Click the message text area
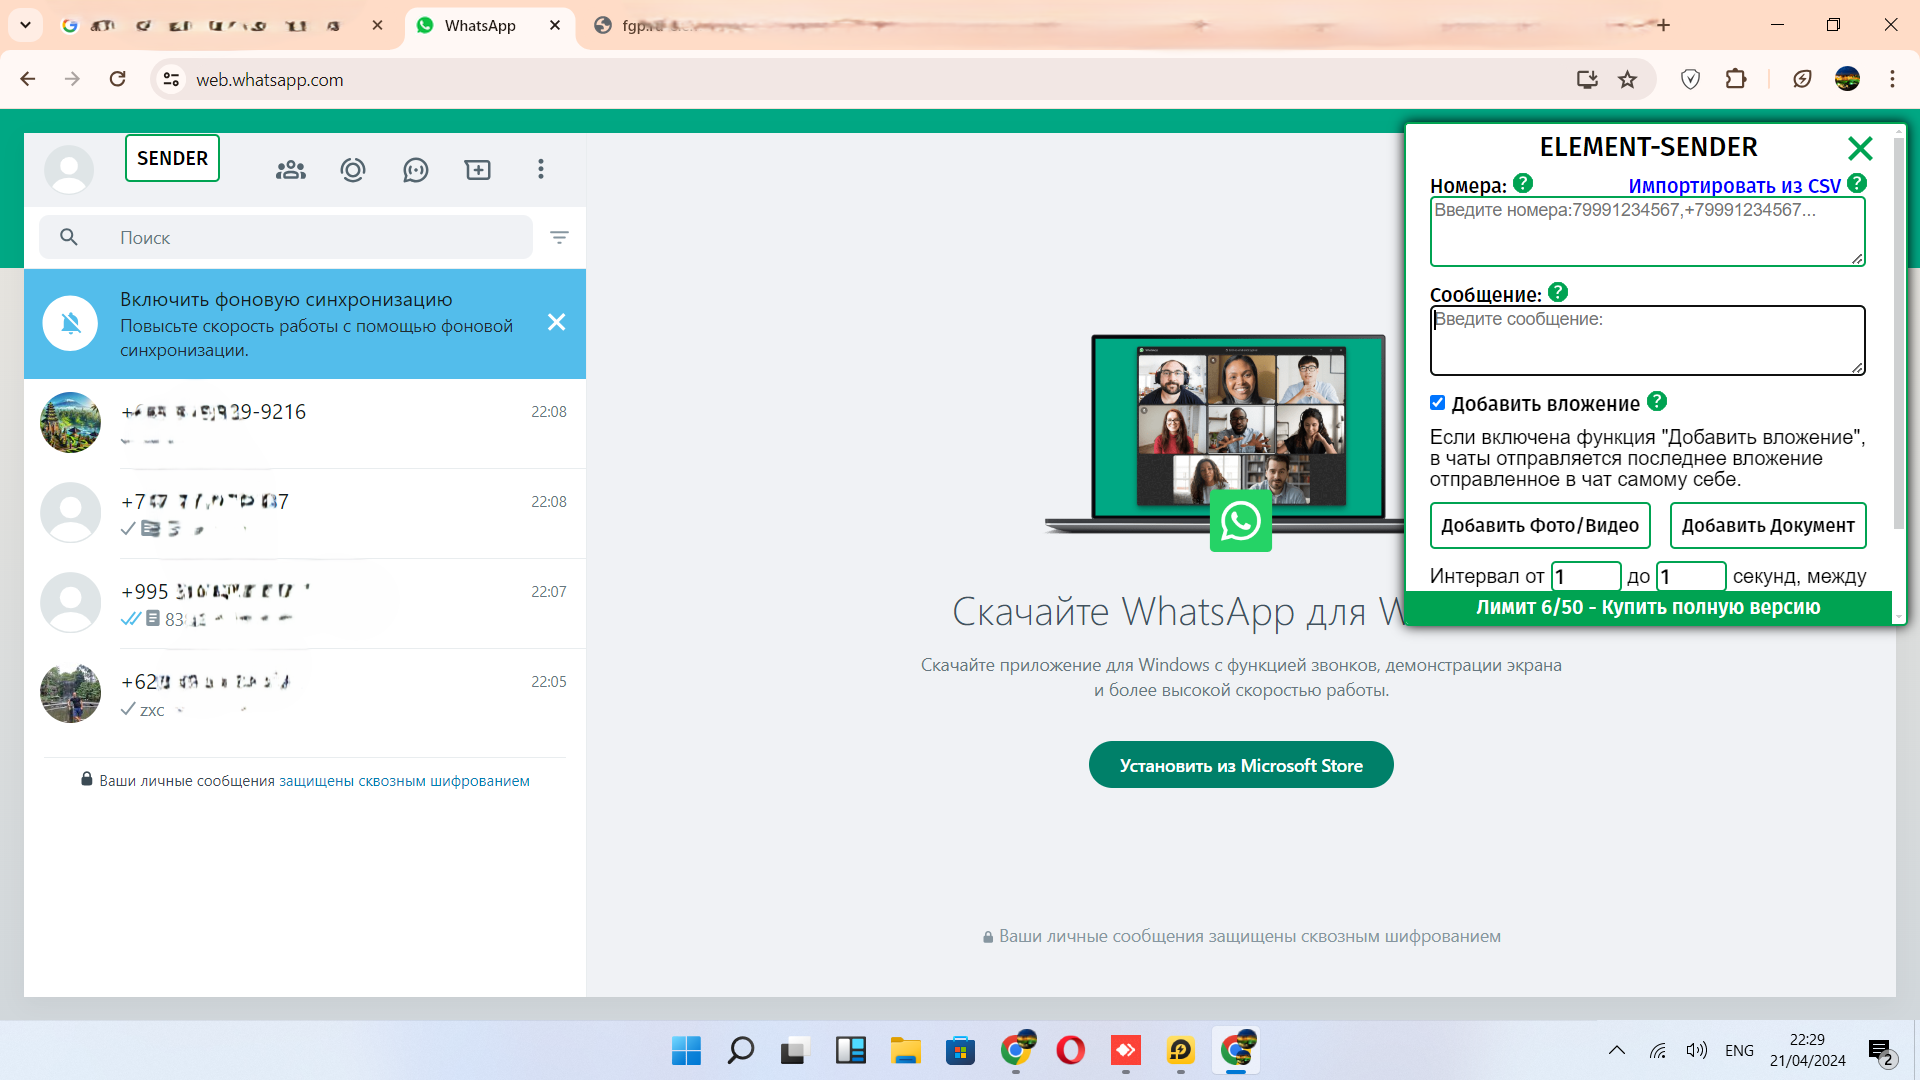The height and width of the screenshot is (1080, 1920). [1647, 341]
